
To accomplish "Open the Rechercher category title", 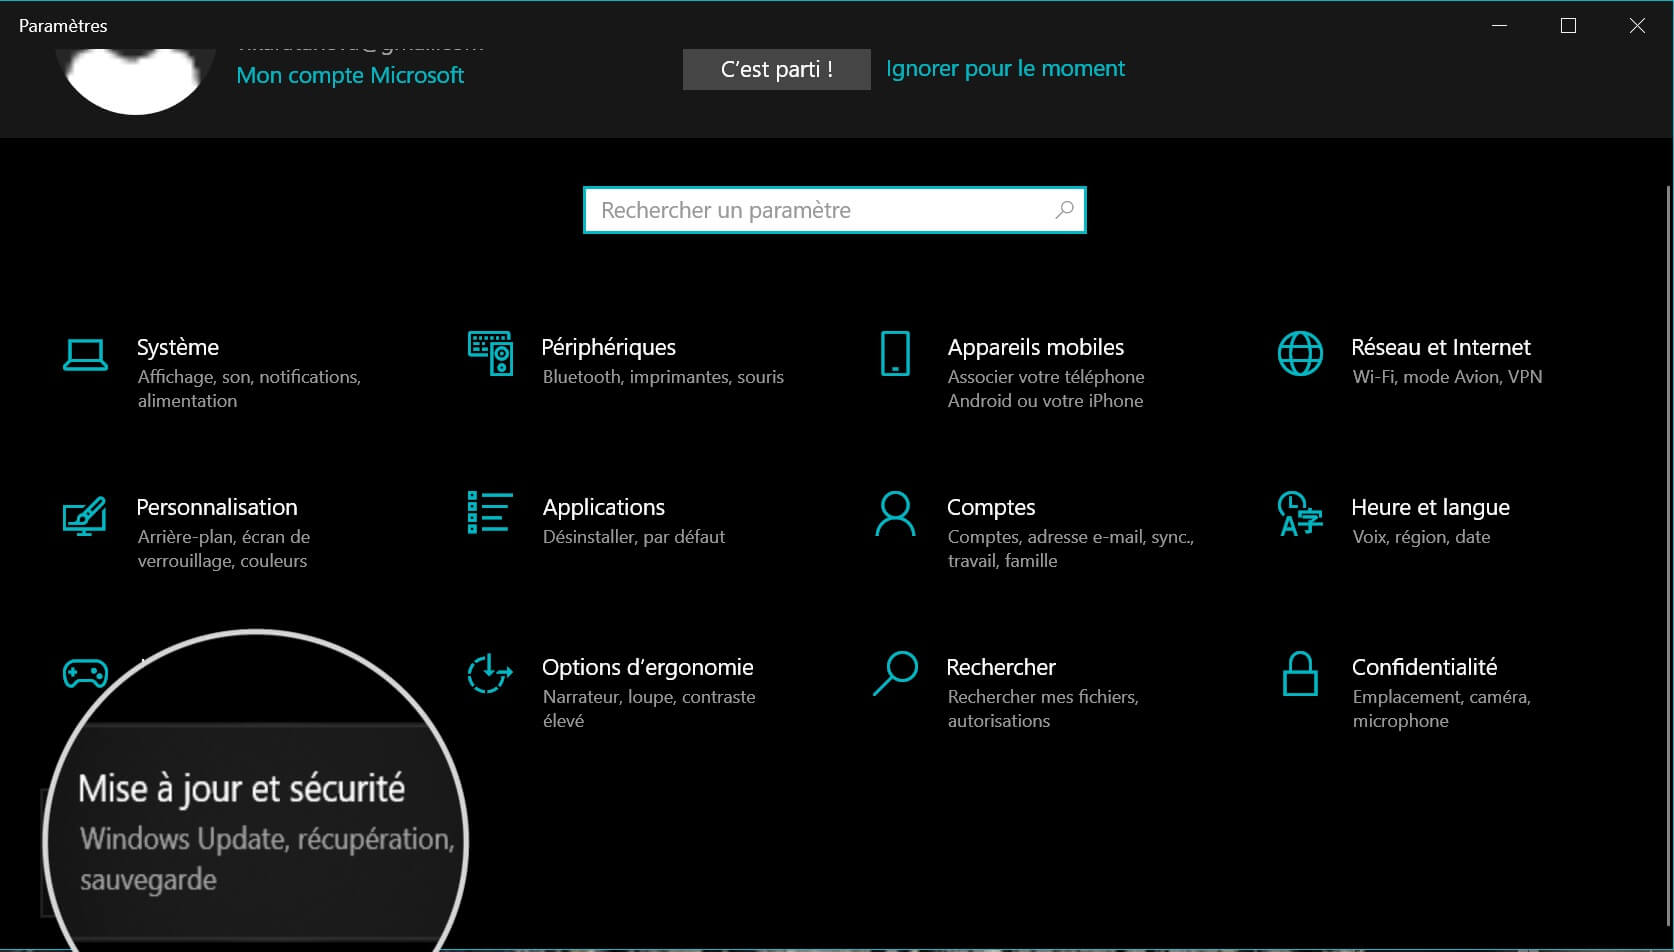I will [1001, 667].
